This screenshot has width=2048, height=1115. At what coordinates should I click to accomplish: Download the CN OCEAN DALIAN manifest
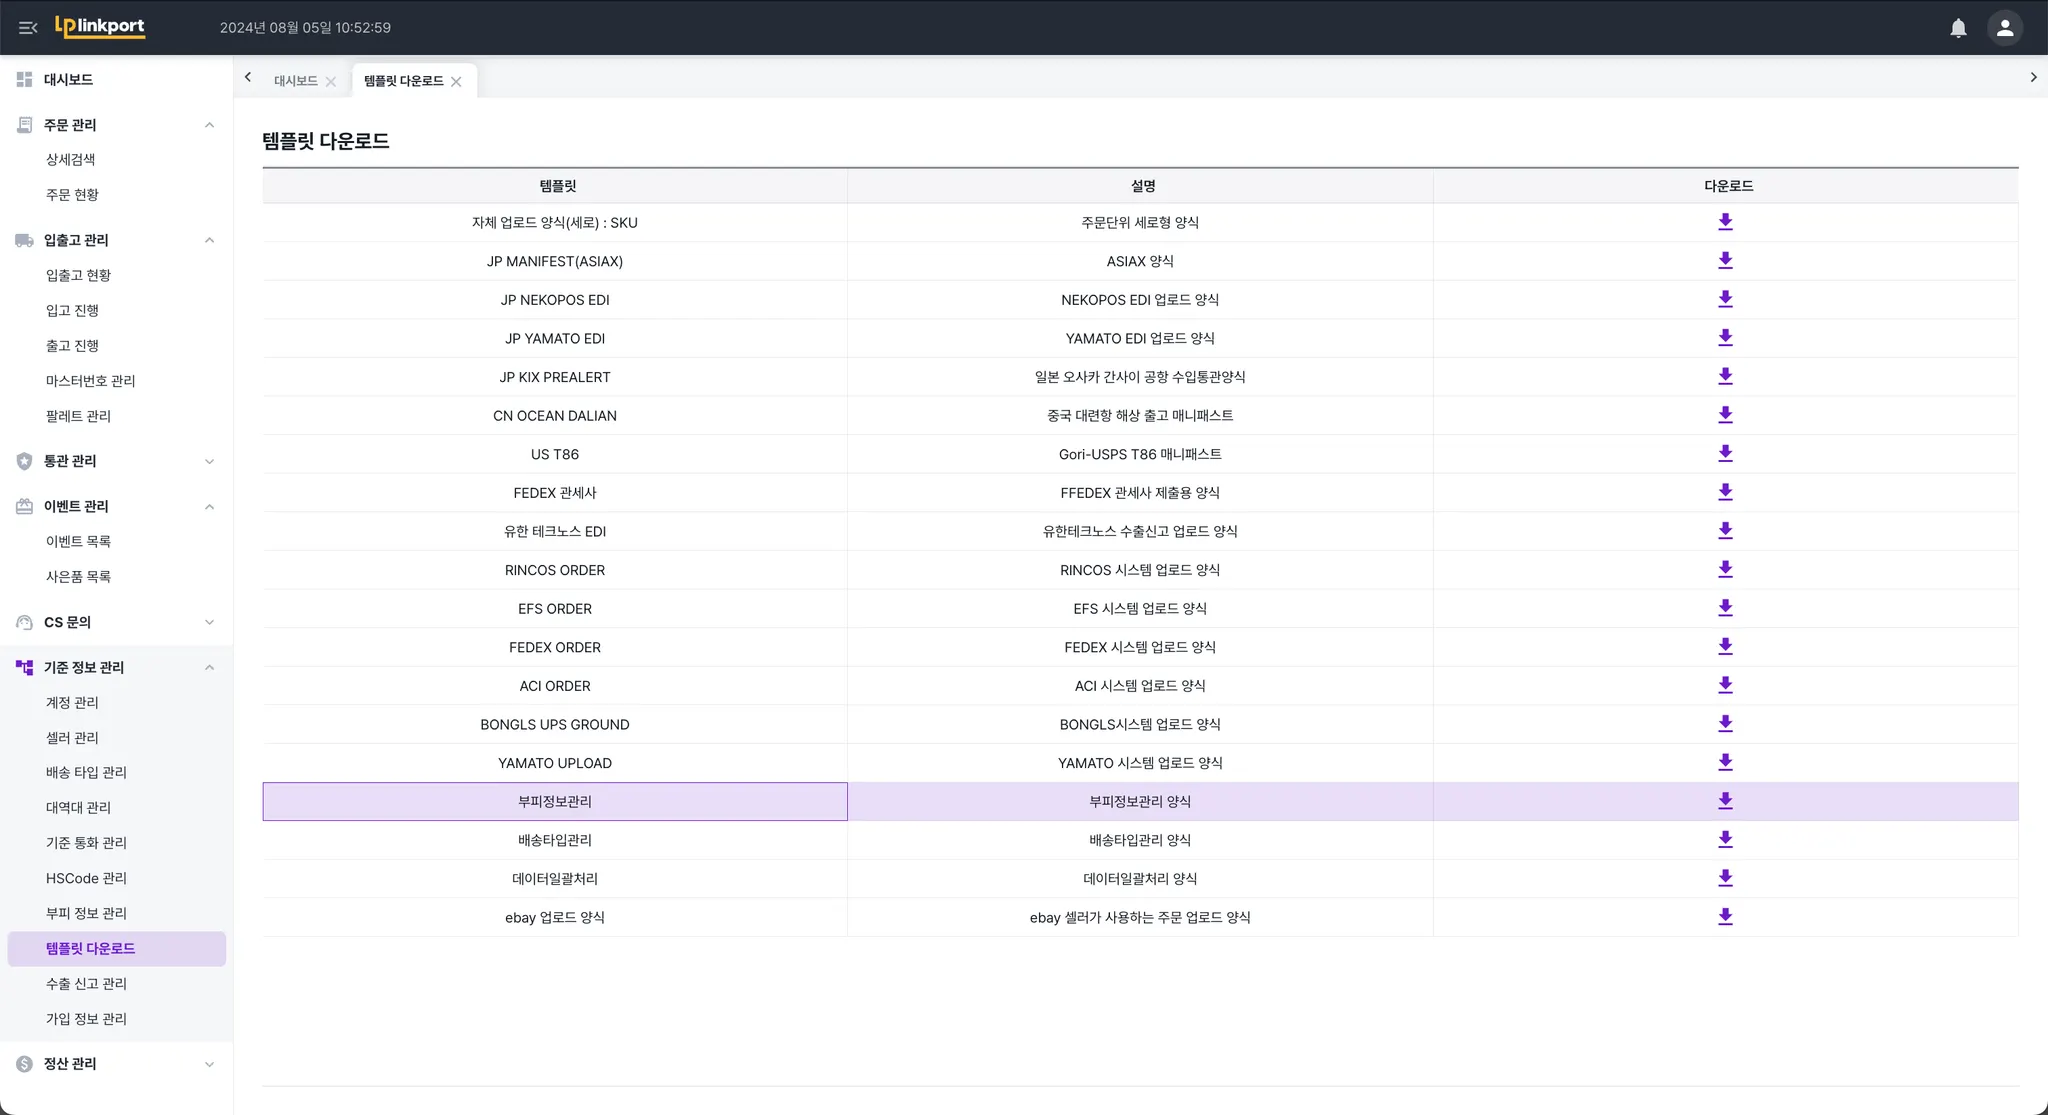tap(1725, 415)
